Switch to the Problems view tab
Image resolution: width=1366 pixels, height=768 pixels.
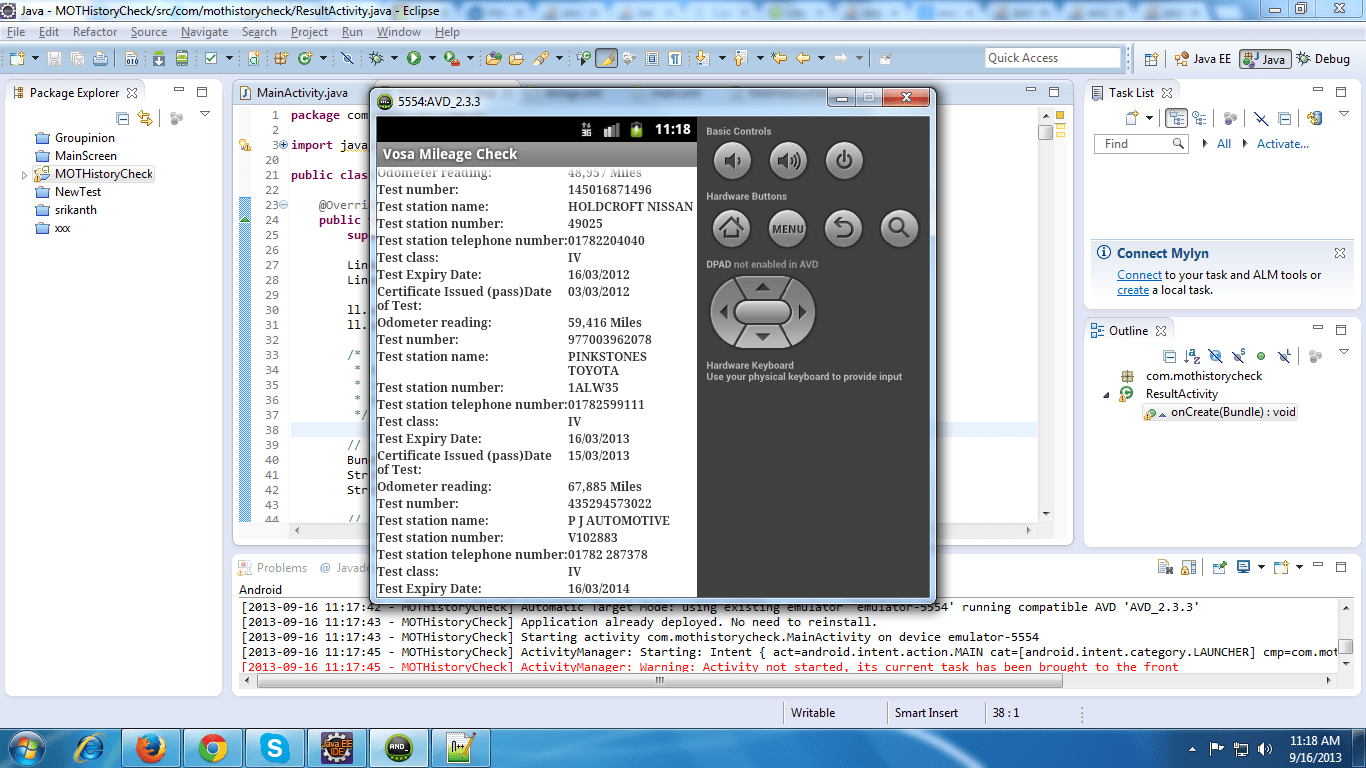[x=273, y=568]
